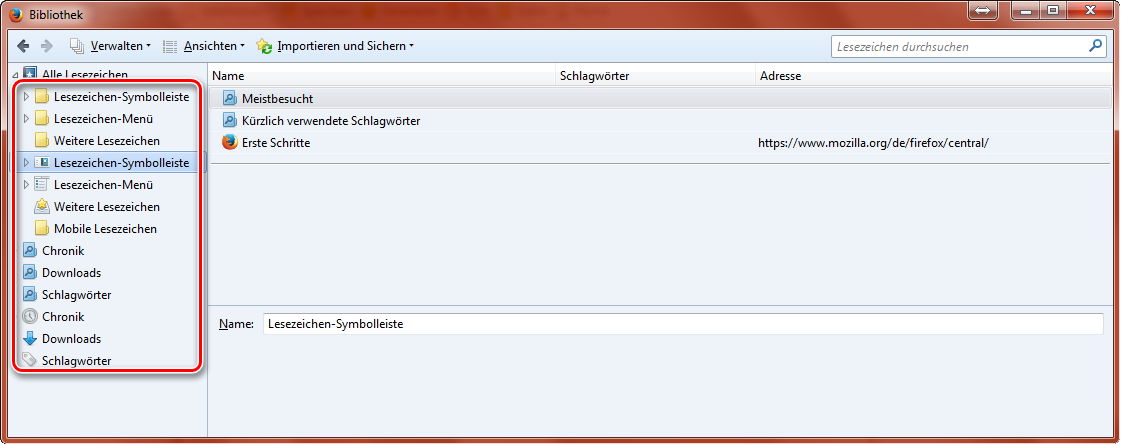Select the Erste Schritte Firefox bookmark
This screenshot has width=1121, height=445.
pyautogui.click(x=275, y=143)
